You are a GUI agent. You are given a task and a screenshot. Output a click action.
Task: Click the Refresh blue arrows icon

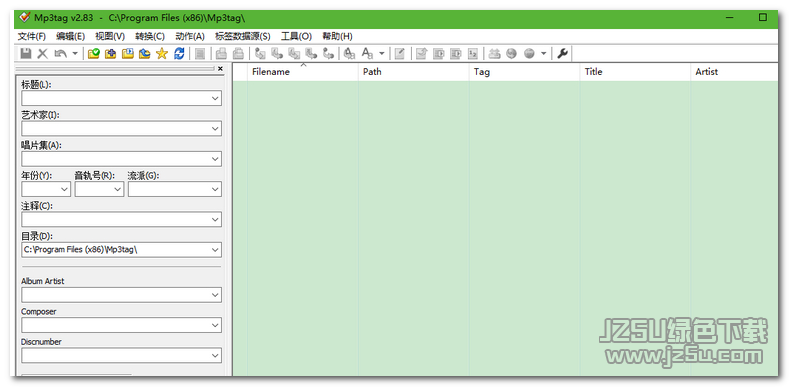point(179,53)
